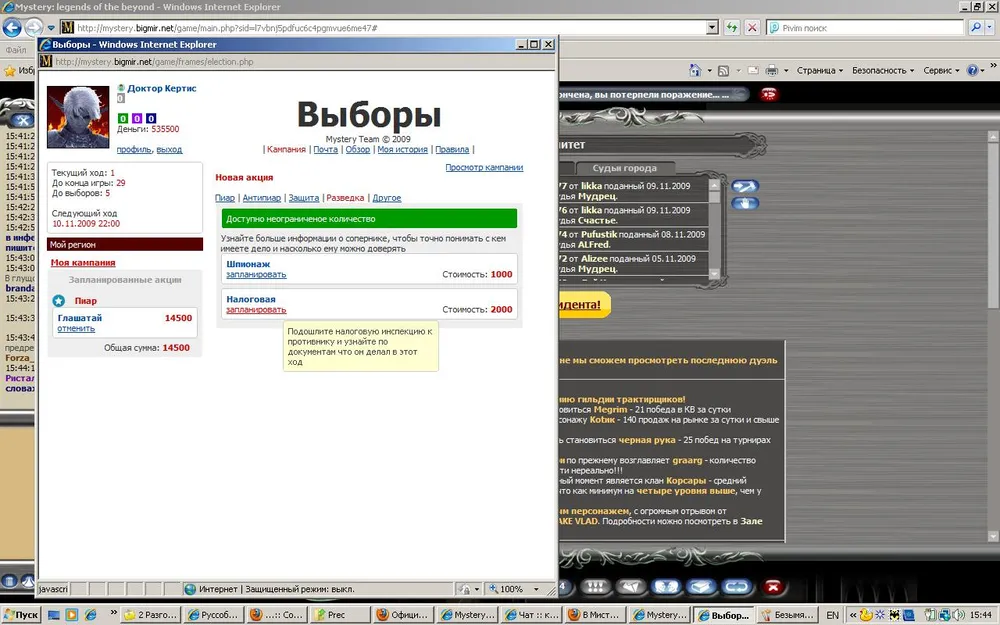This screenshot has width=1000, height=625.
Task: Open the Почта menu link
Action: 325,150
